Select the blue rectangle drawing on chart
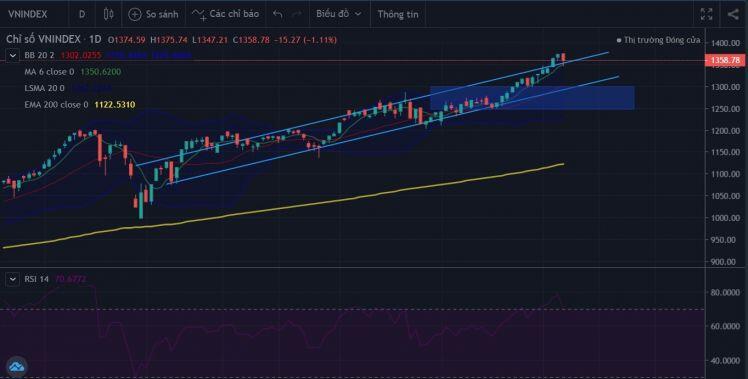Image resolution: width=748 pixels, height=379 pixels. (x=532, y=98)
